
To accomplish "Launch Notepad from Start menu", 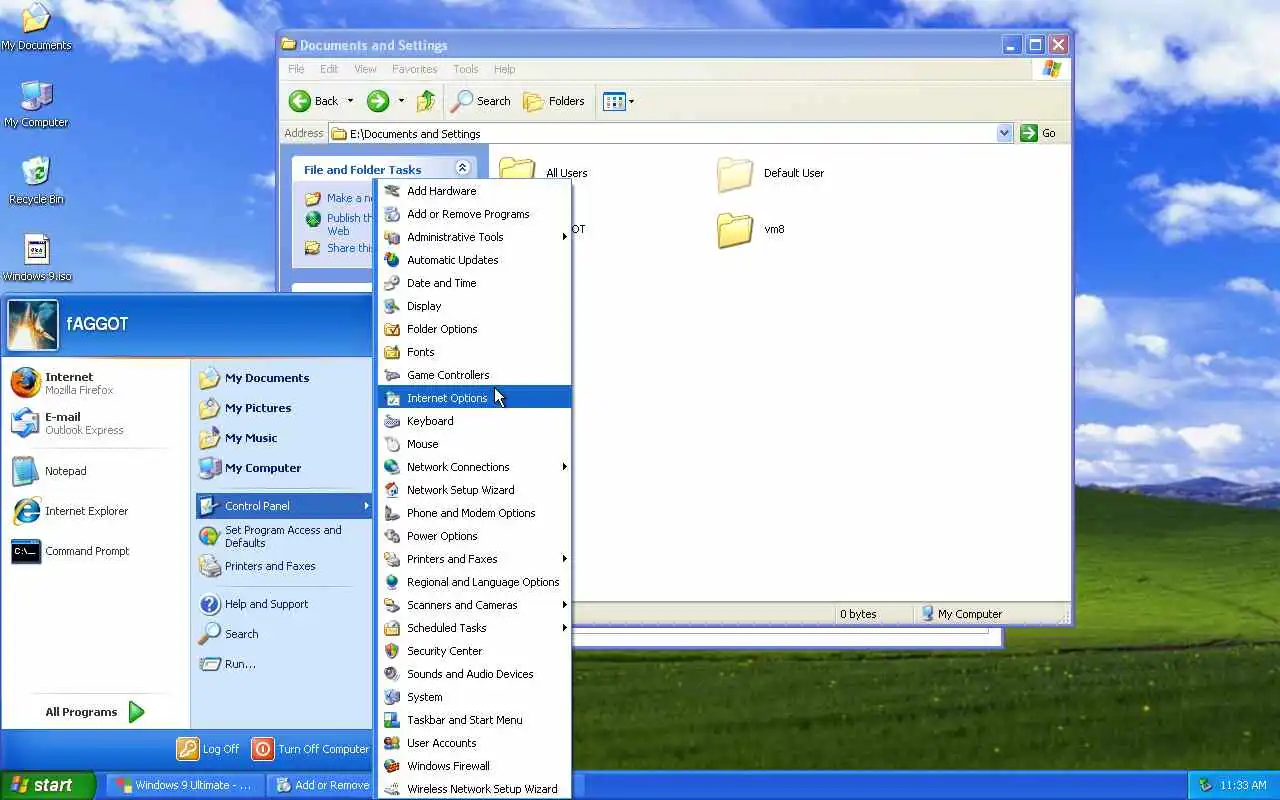I will [96, 471].
